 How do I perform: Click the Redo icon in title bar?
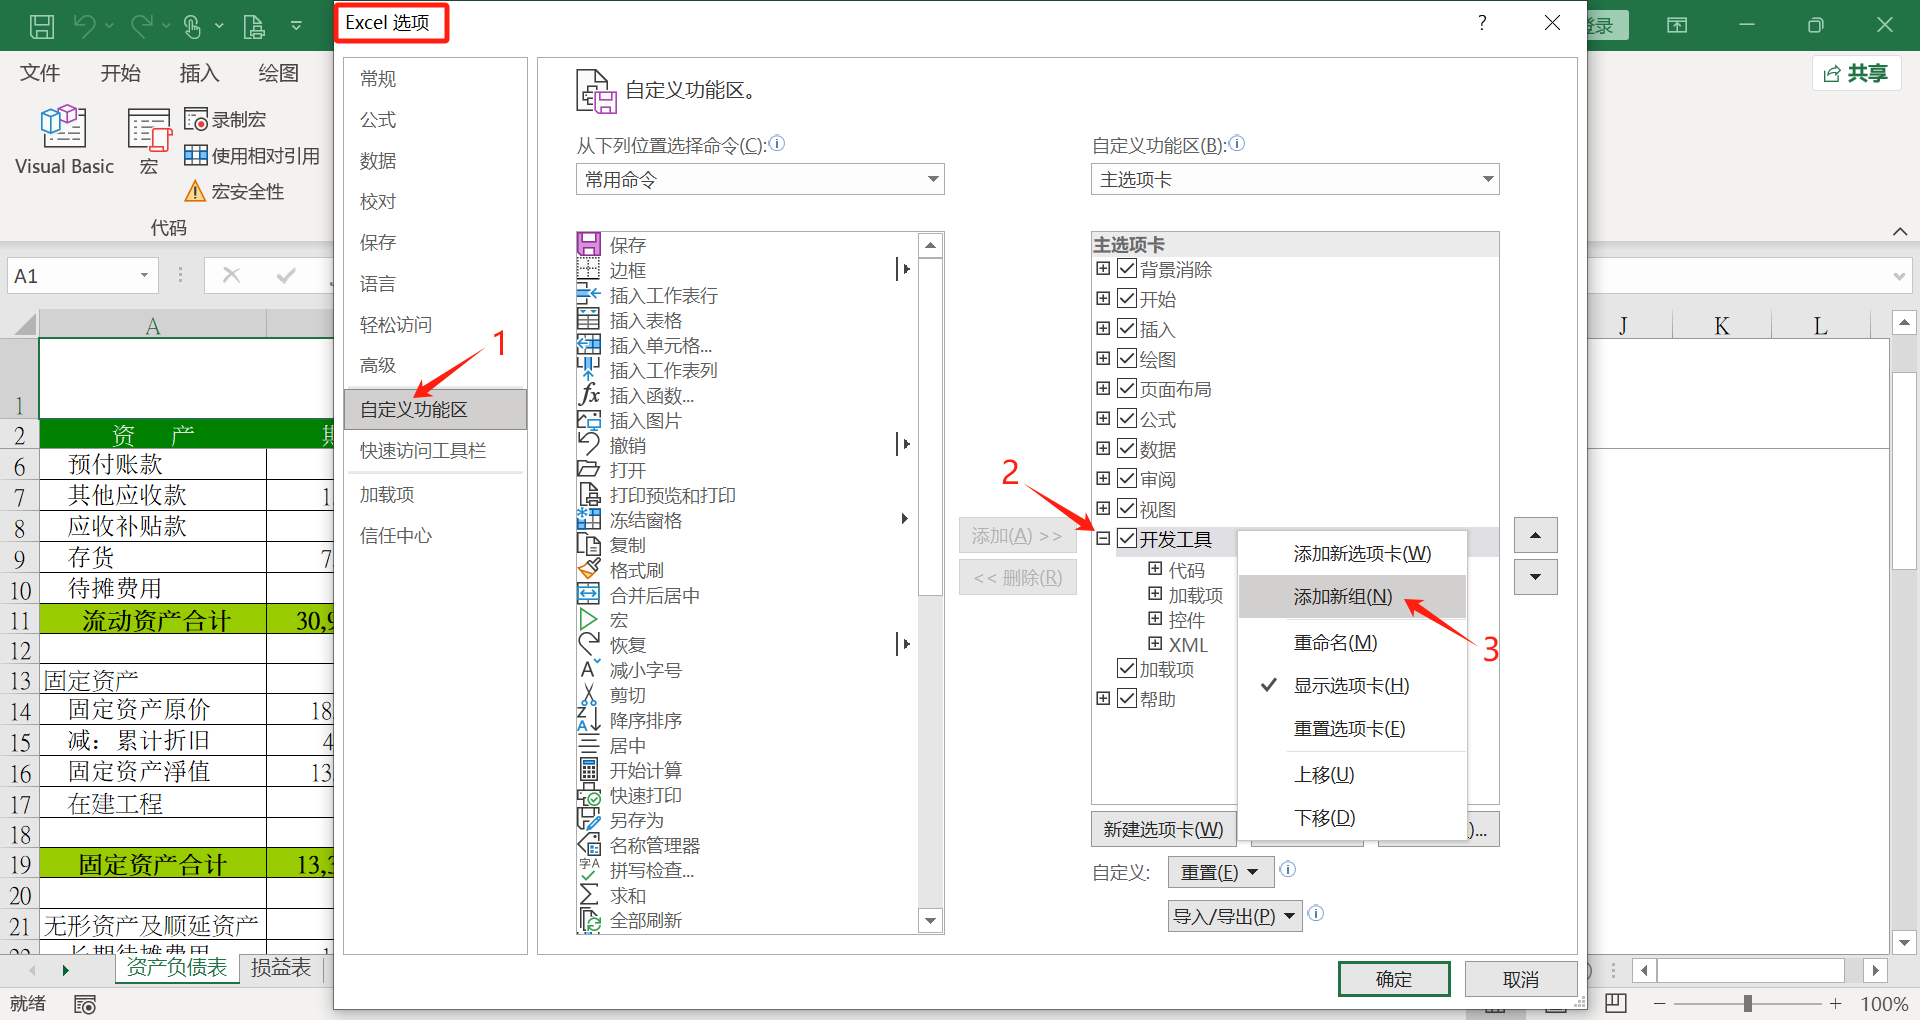(x=142, y=26)
